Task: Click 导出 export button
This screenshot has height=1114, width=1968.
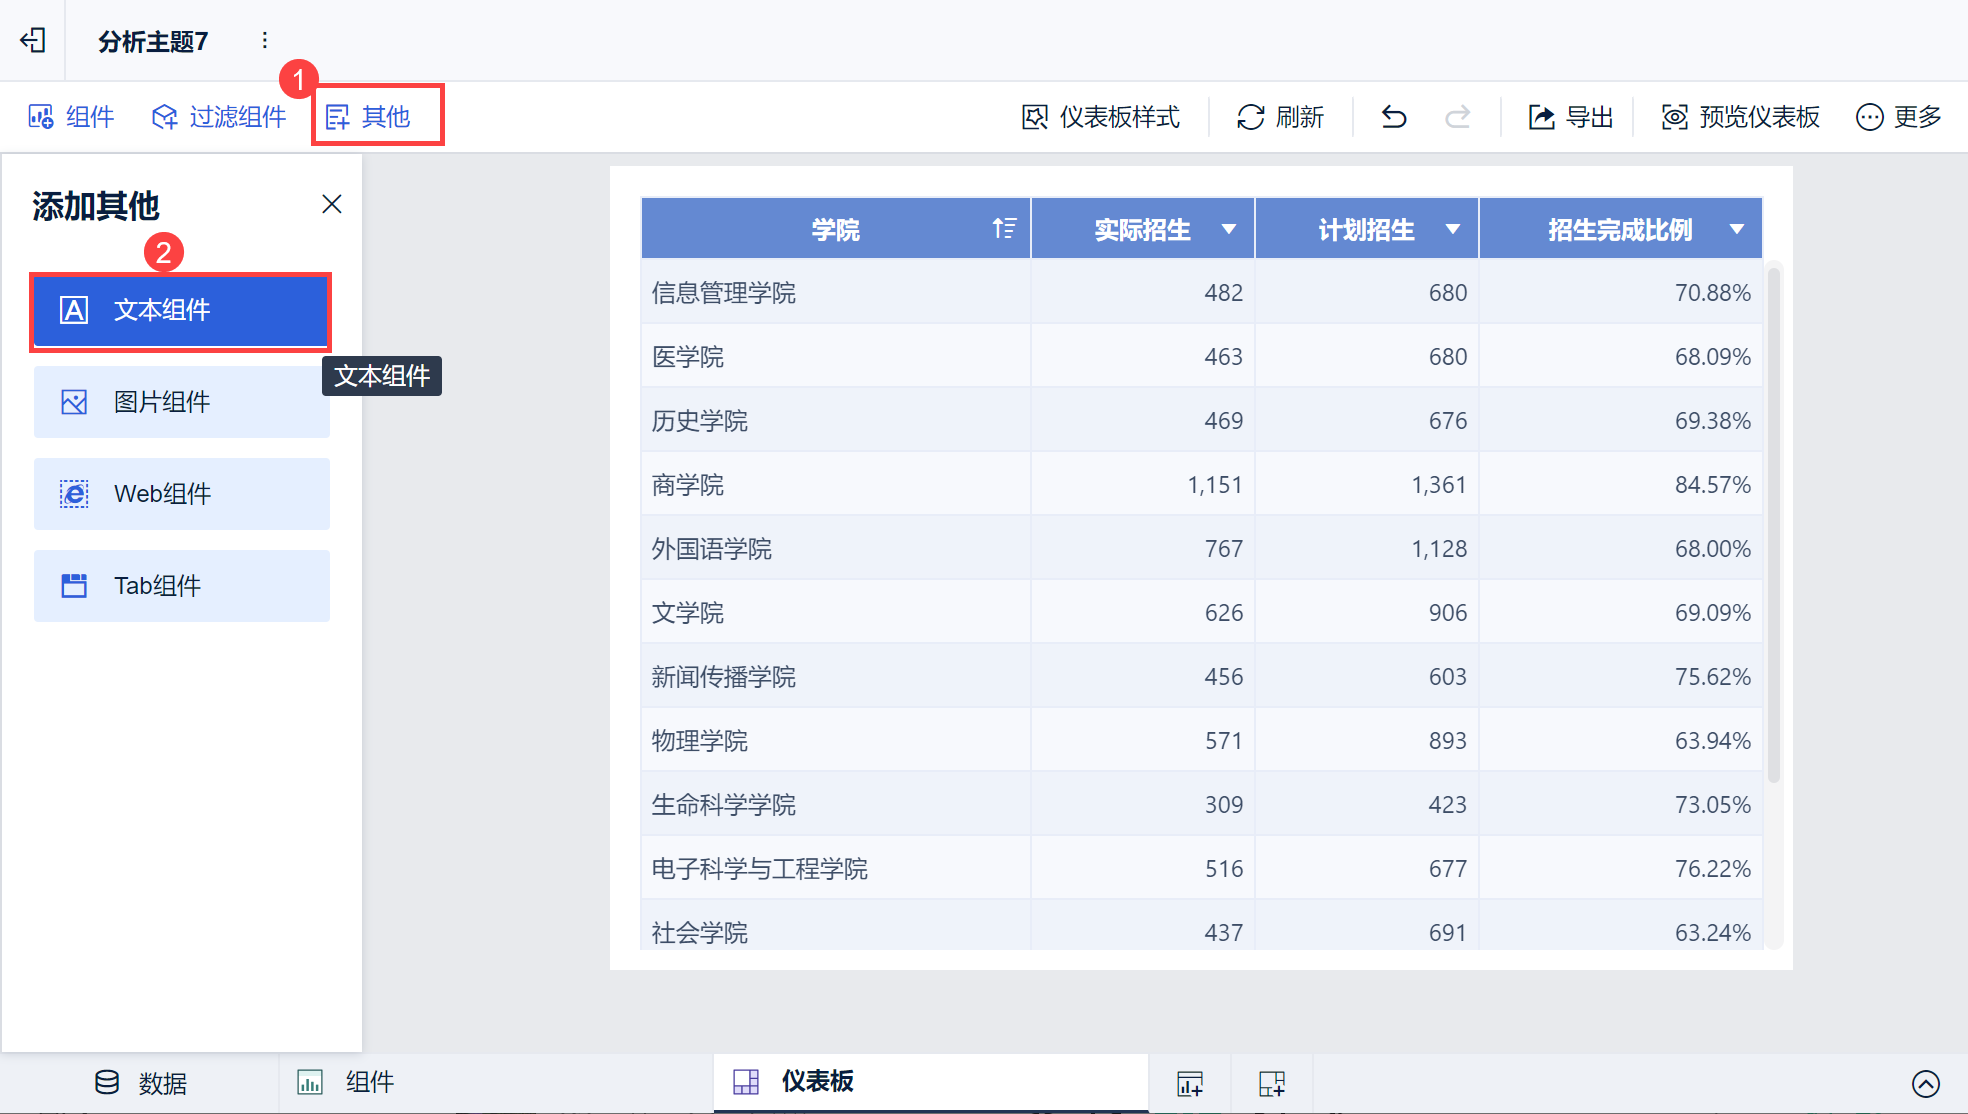Action: [x=1570, y=117]
